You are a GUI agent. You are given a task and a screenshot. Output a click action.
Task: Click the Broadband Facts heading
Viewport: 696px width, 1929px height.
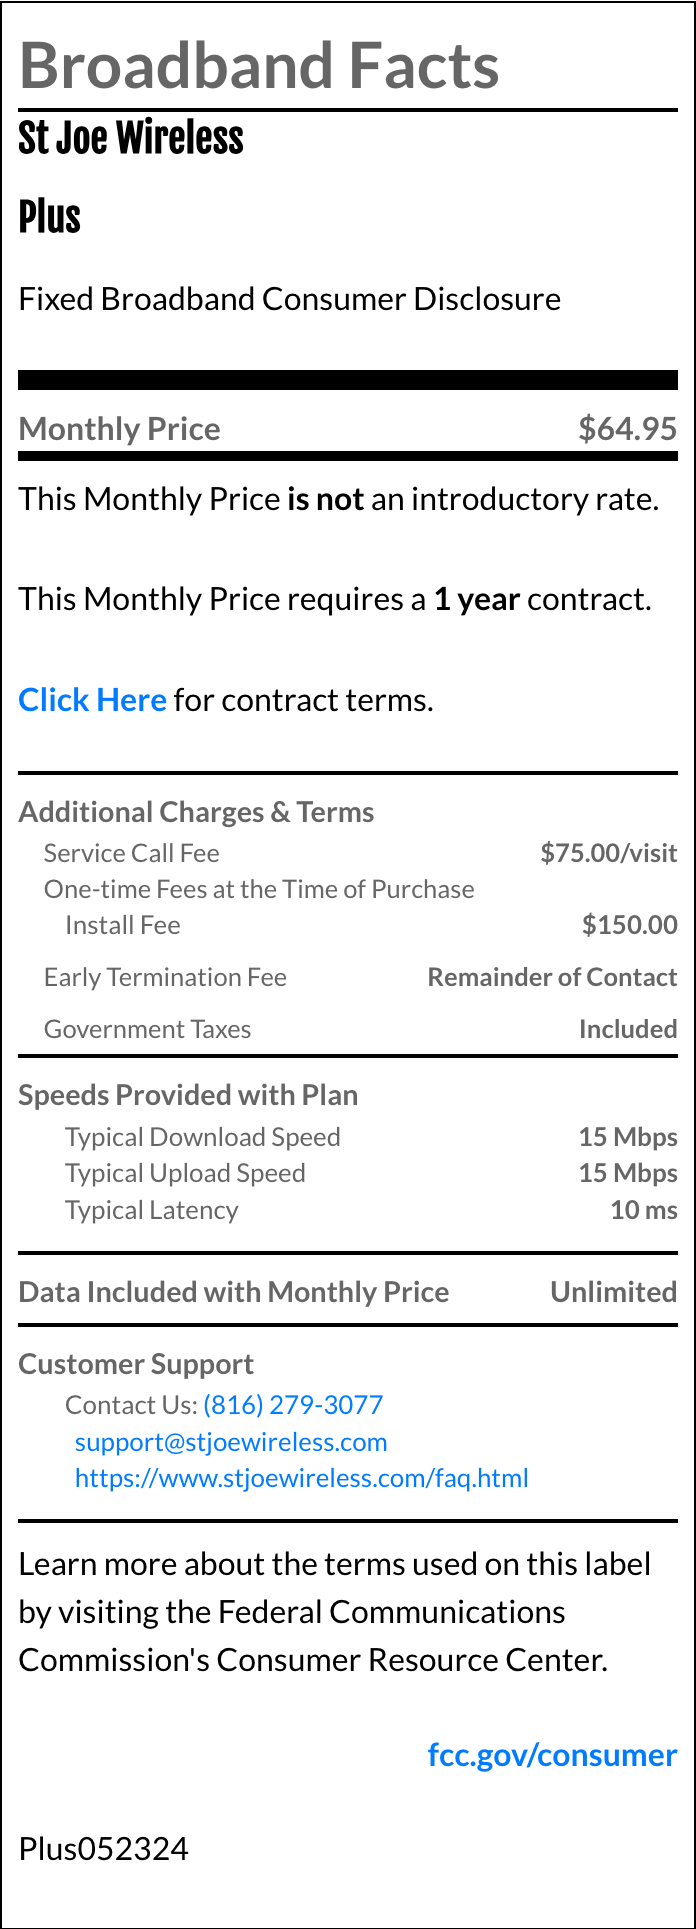point(259,66)
